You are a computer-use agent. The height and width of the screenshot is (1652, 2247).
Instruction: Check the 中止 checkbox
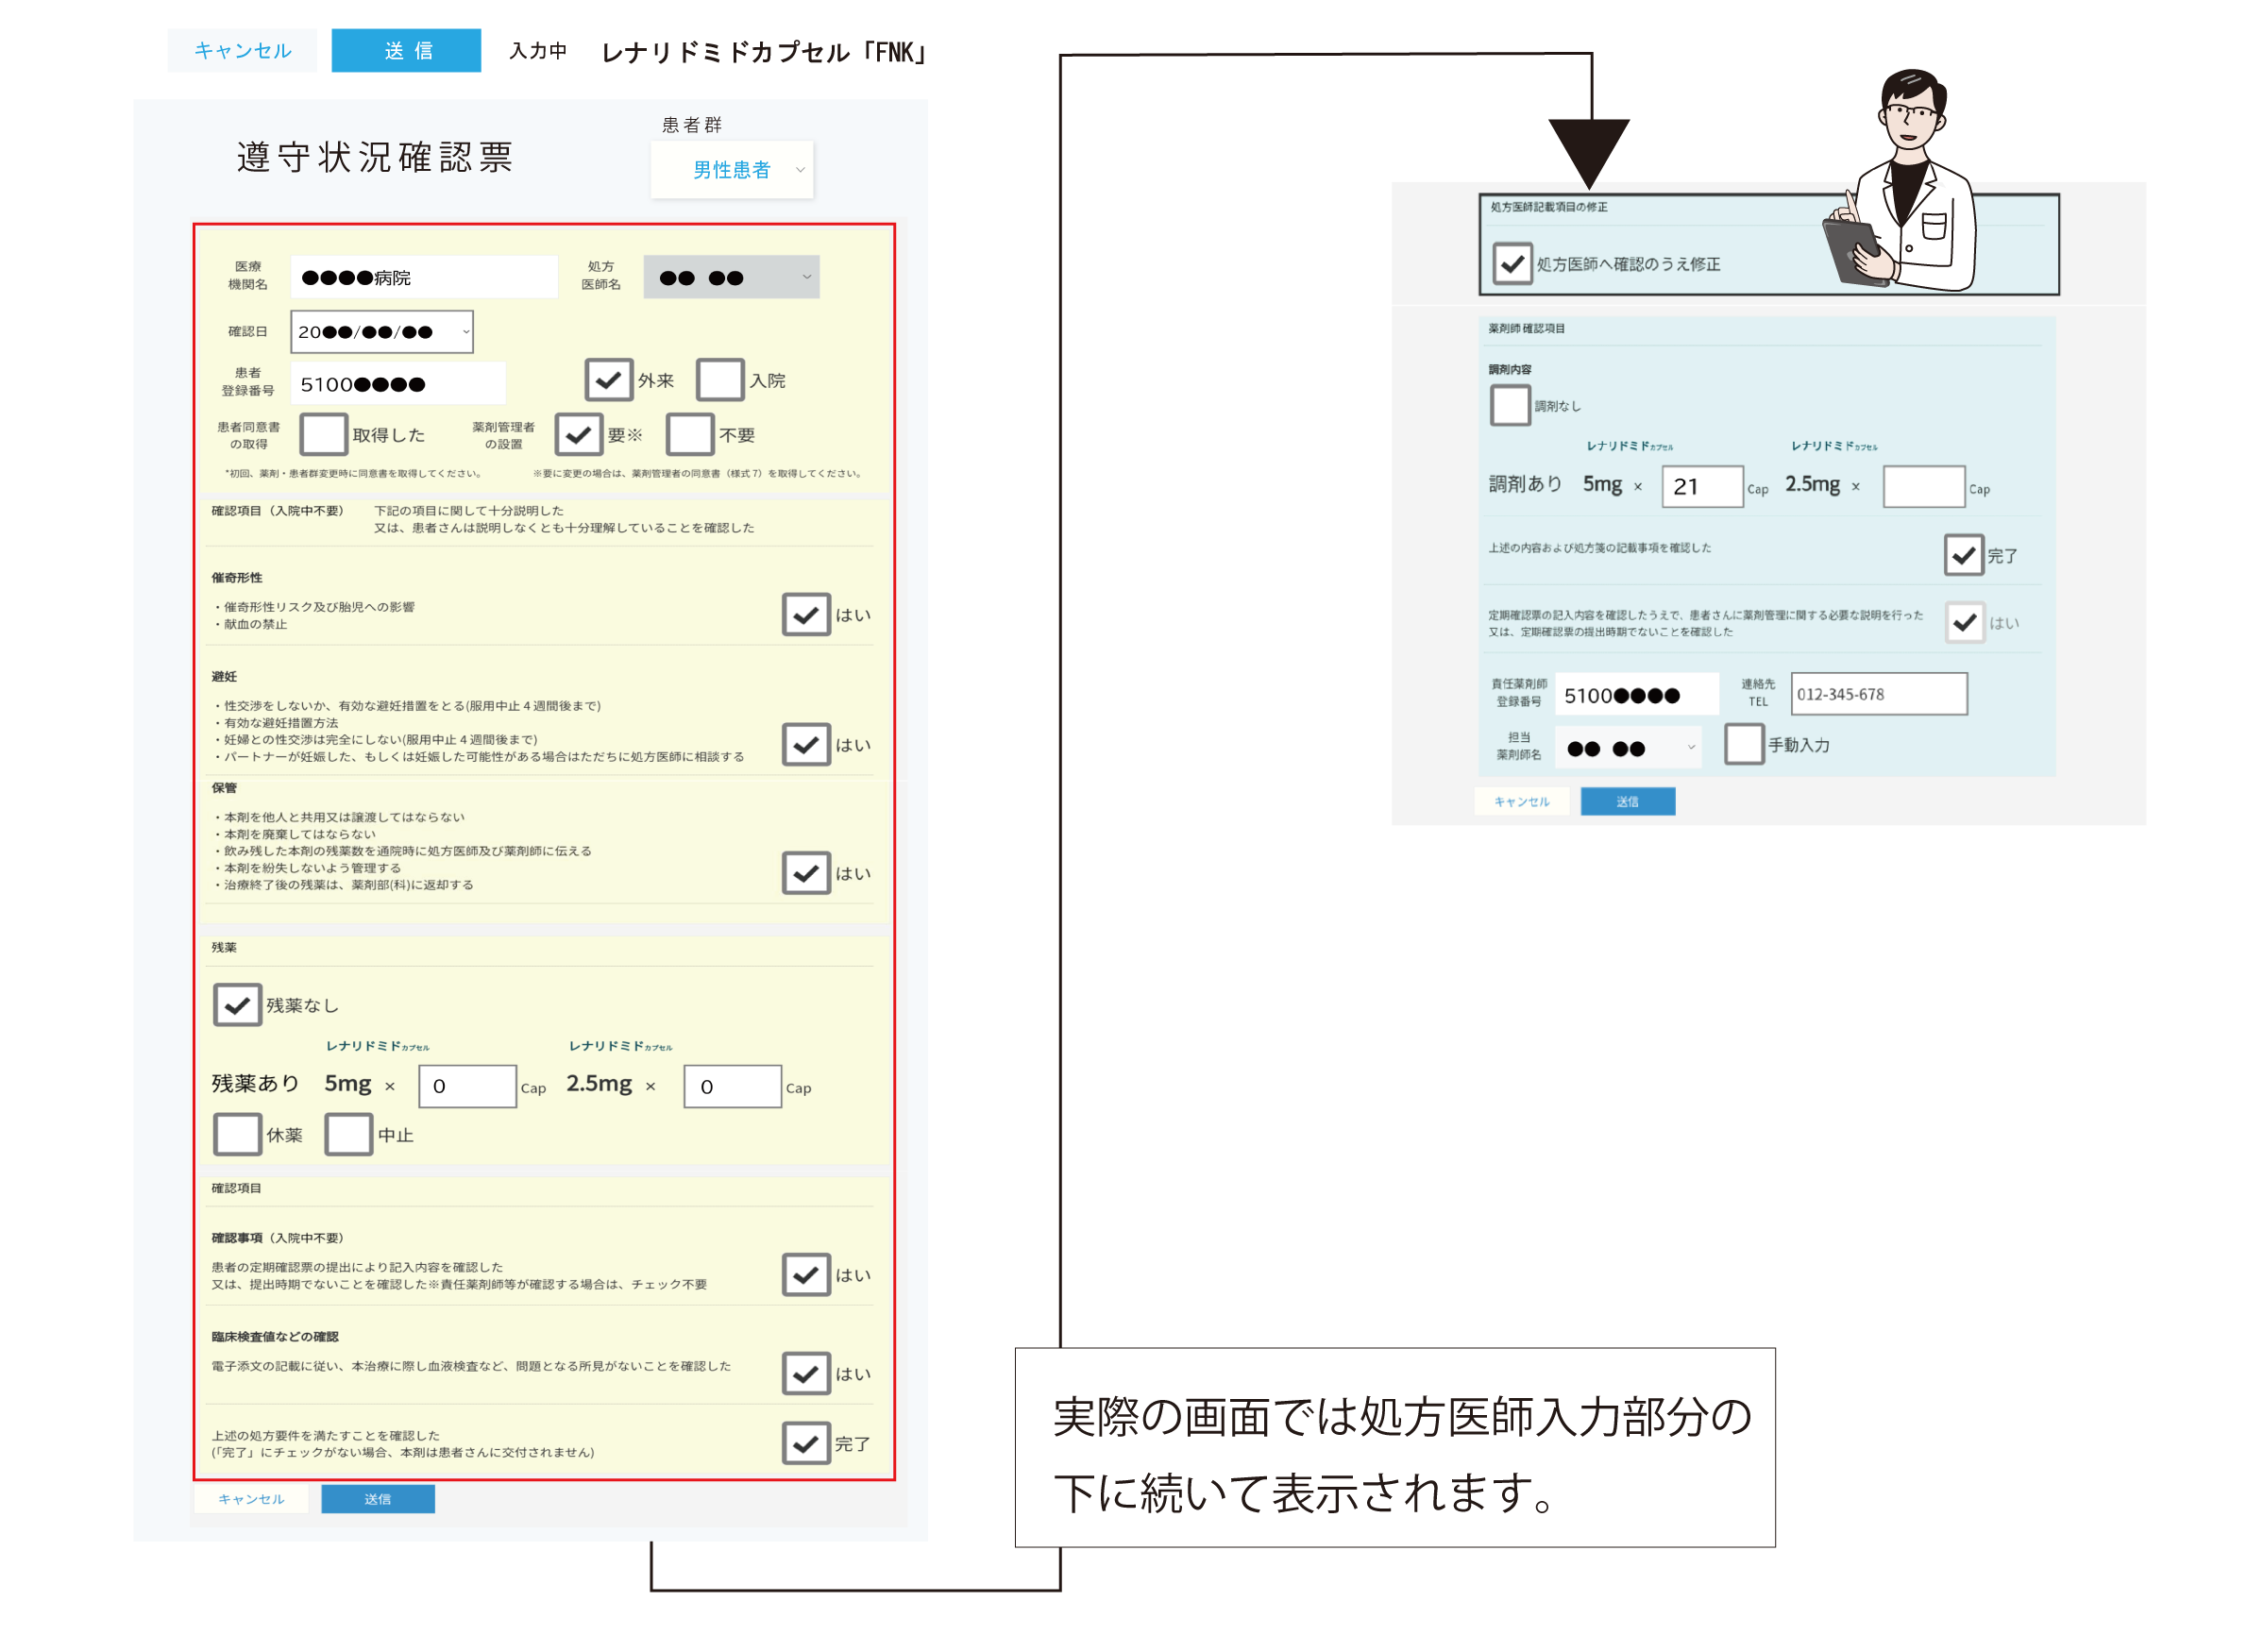pyautogui.click(x=348, y=1134)
